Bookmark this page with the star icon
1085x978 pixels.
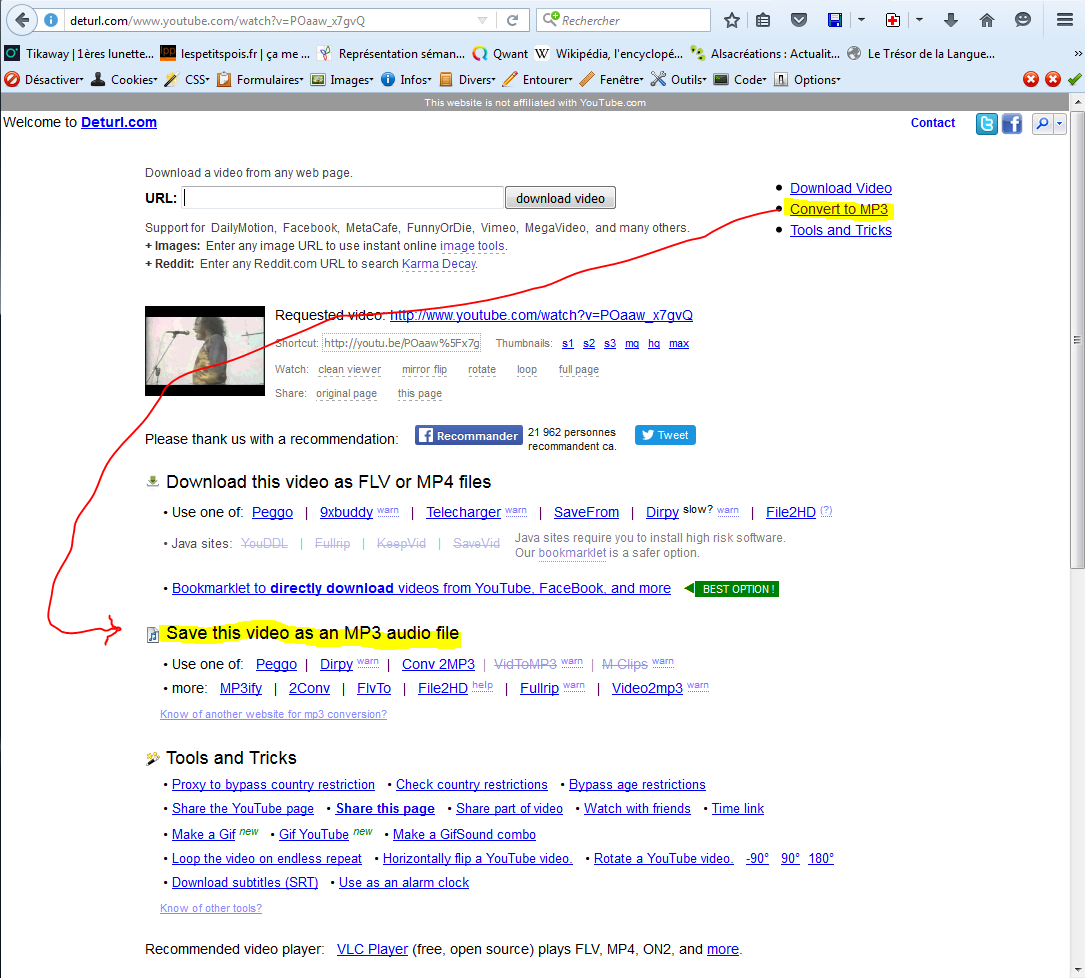pyautogui.click(x=732, y=20)
